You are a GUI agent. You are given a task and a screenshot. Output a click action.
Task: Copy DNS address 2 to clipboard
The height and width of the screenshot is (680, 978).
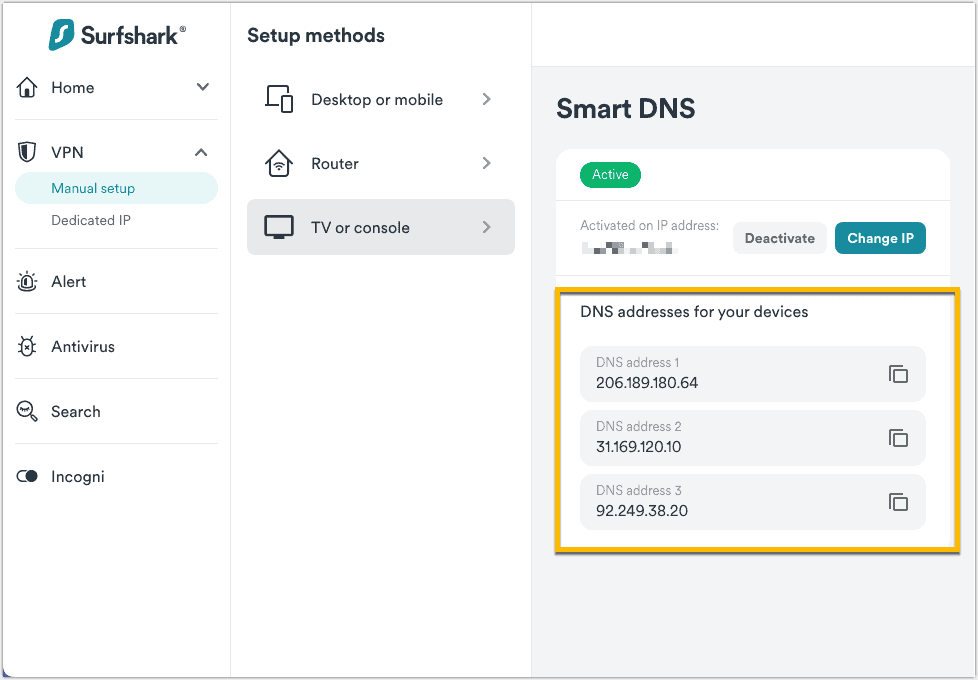tap(898, 438)
